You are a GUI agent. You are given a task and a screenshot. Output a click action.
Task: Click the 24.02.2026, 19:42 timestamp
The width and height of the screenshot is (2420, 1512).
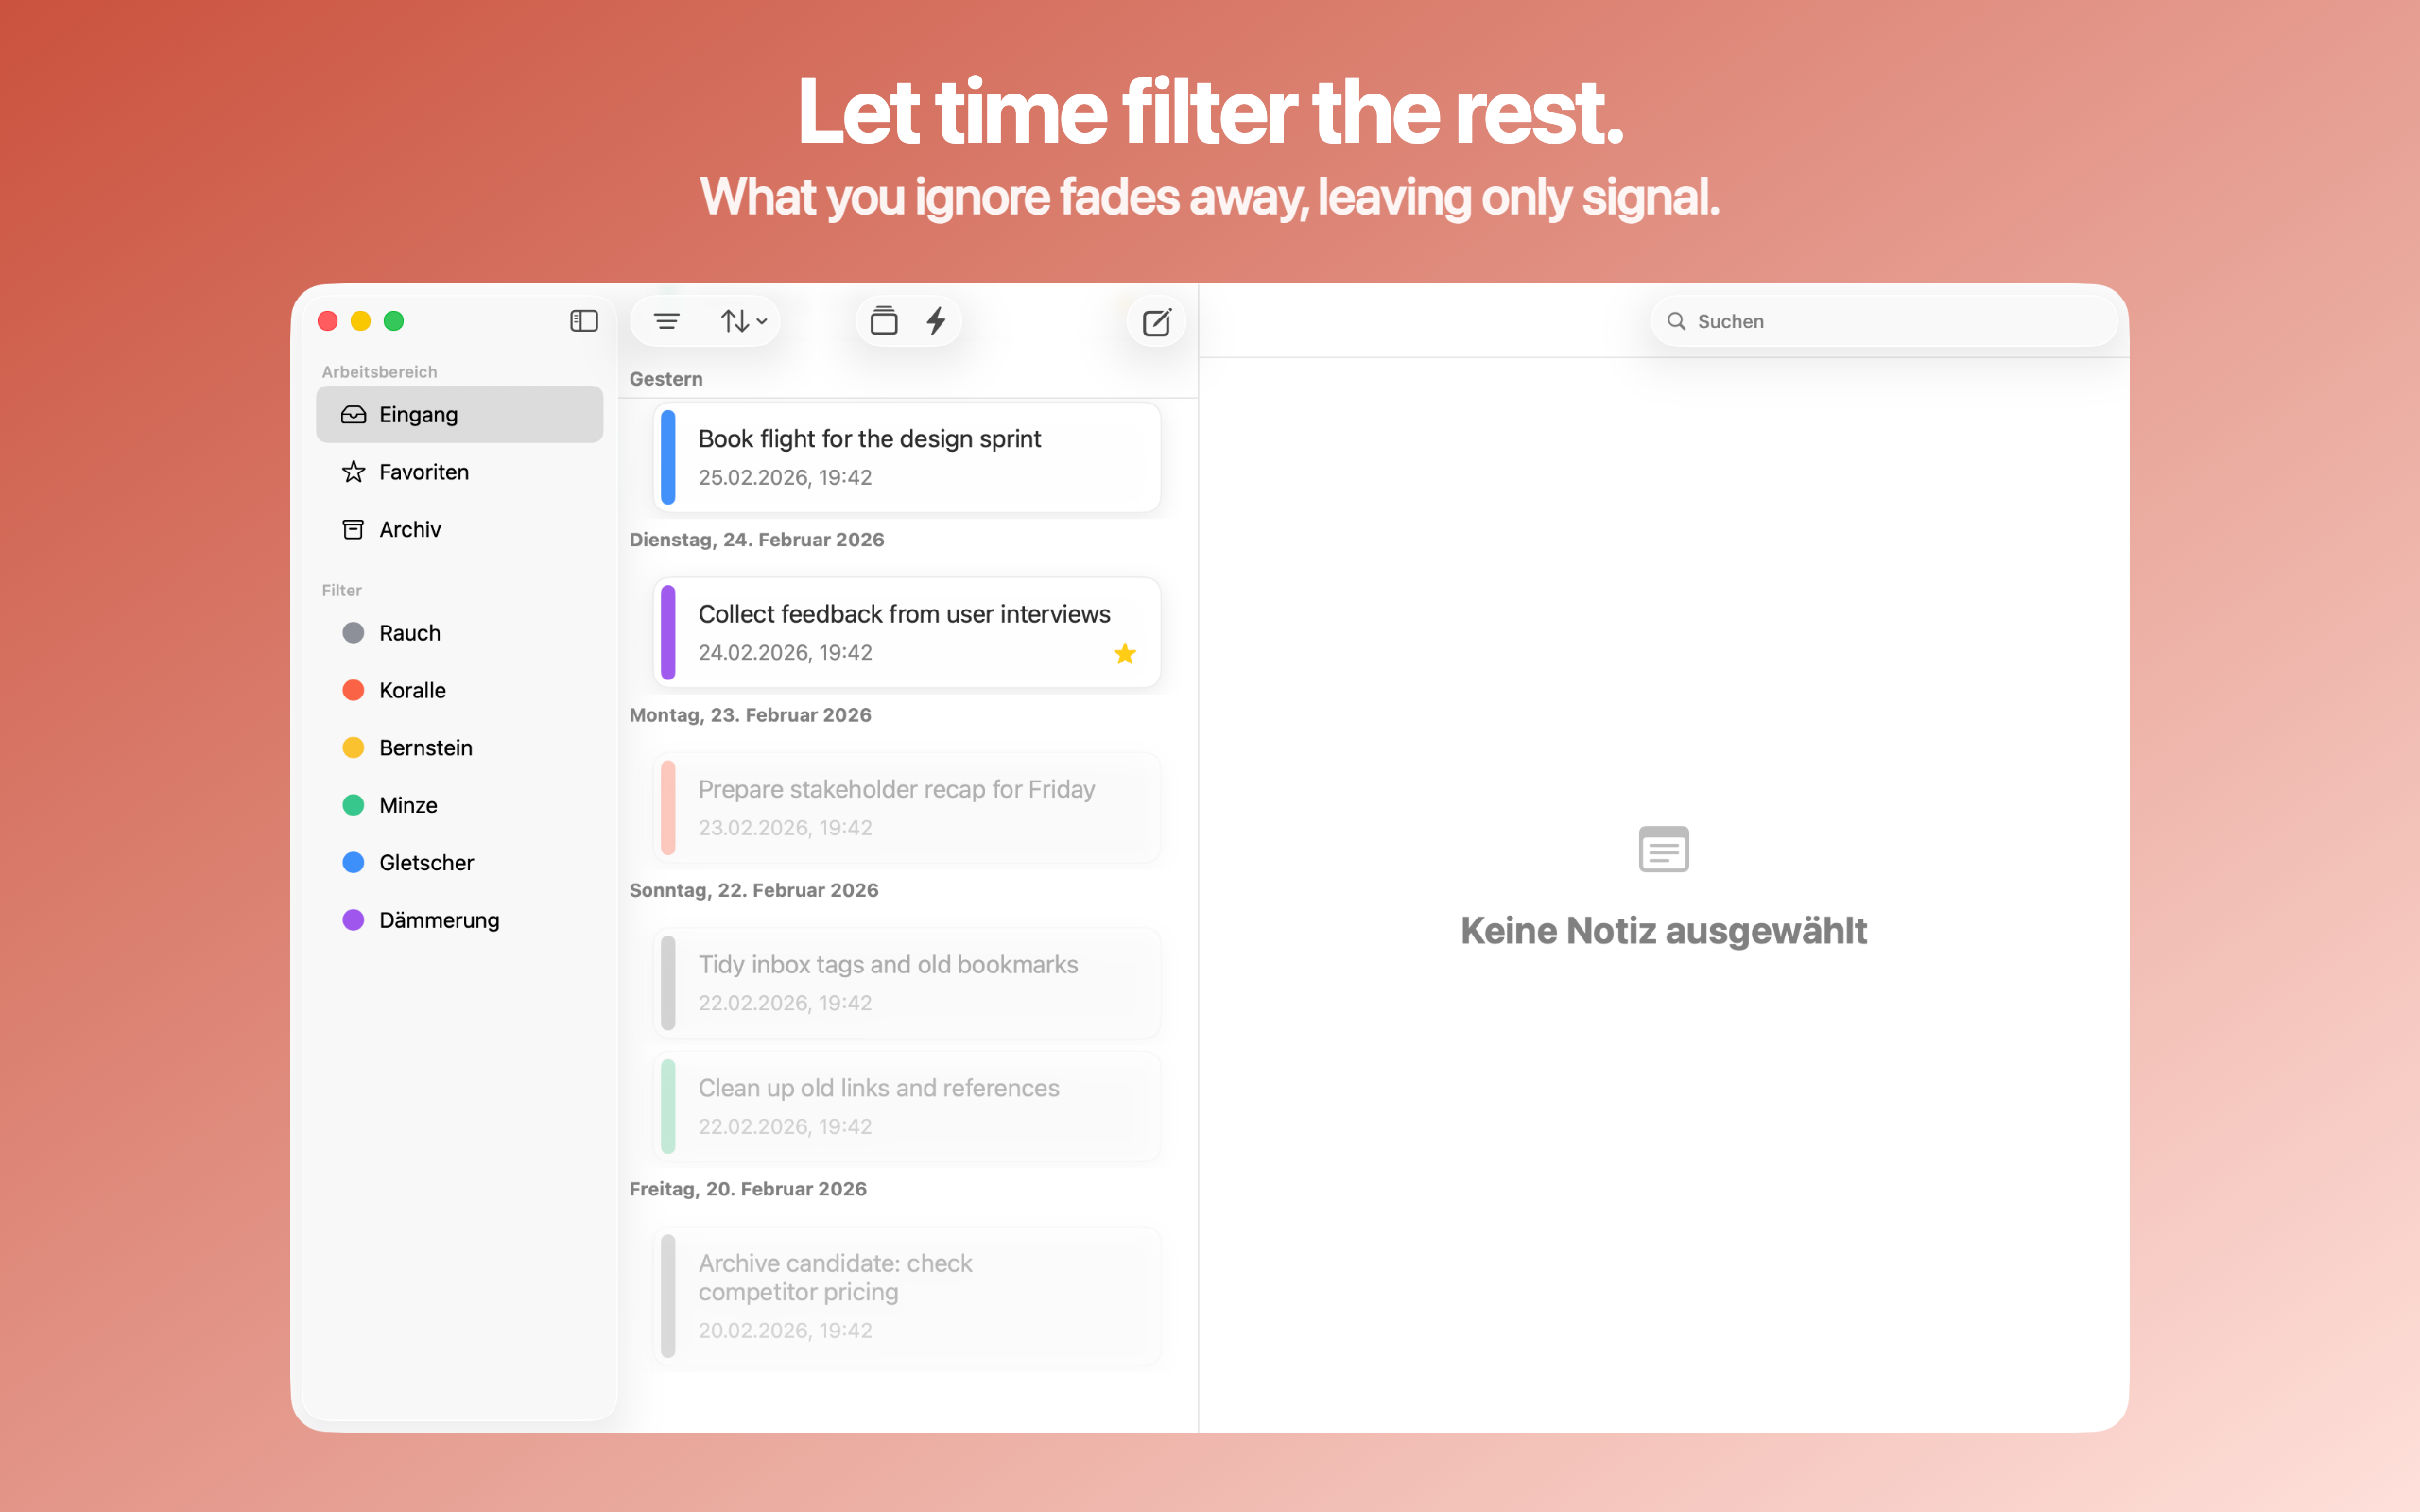785,652
